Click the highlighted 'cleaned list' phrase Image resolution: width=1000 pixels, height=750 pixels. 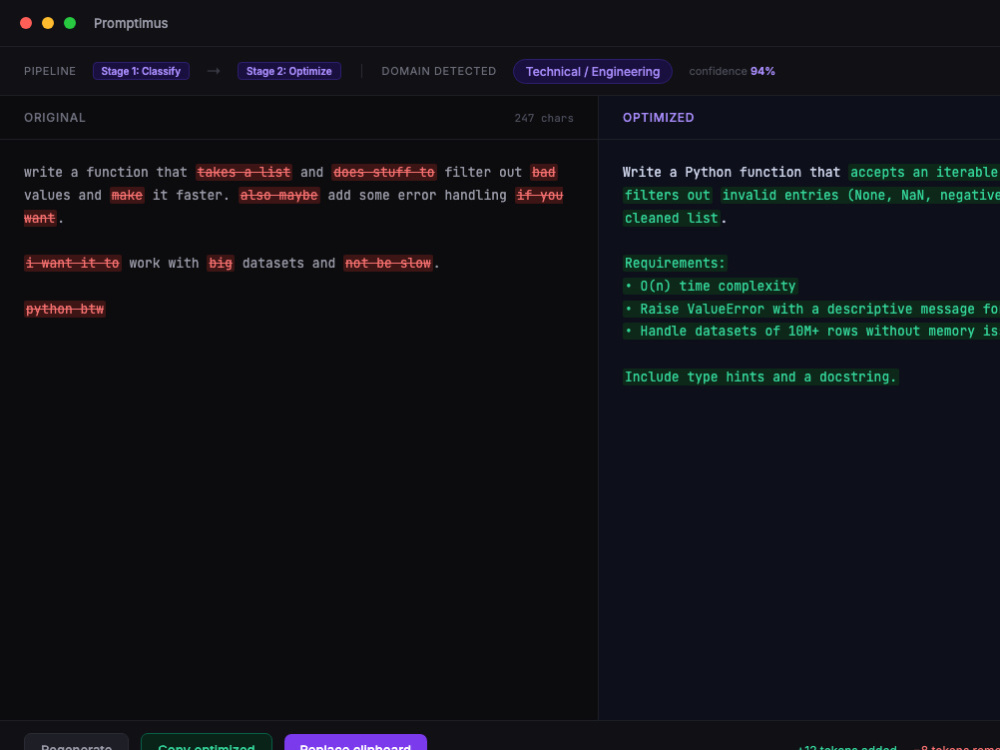(x=672, y=218)
